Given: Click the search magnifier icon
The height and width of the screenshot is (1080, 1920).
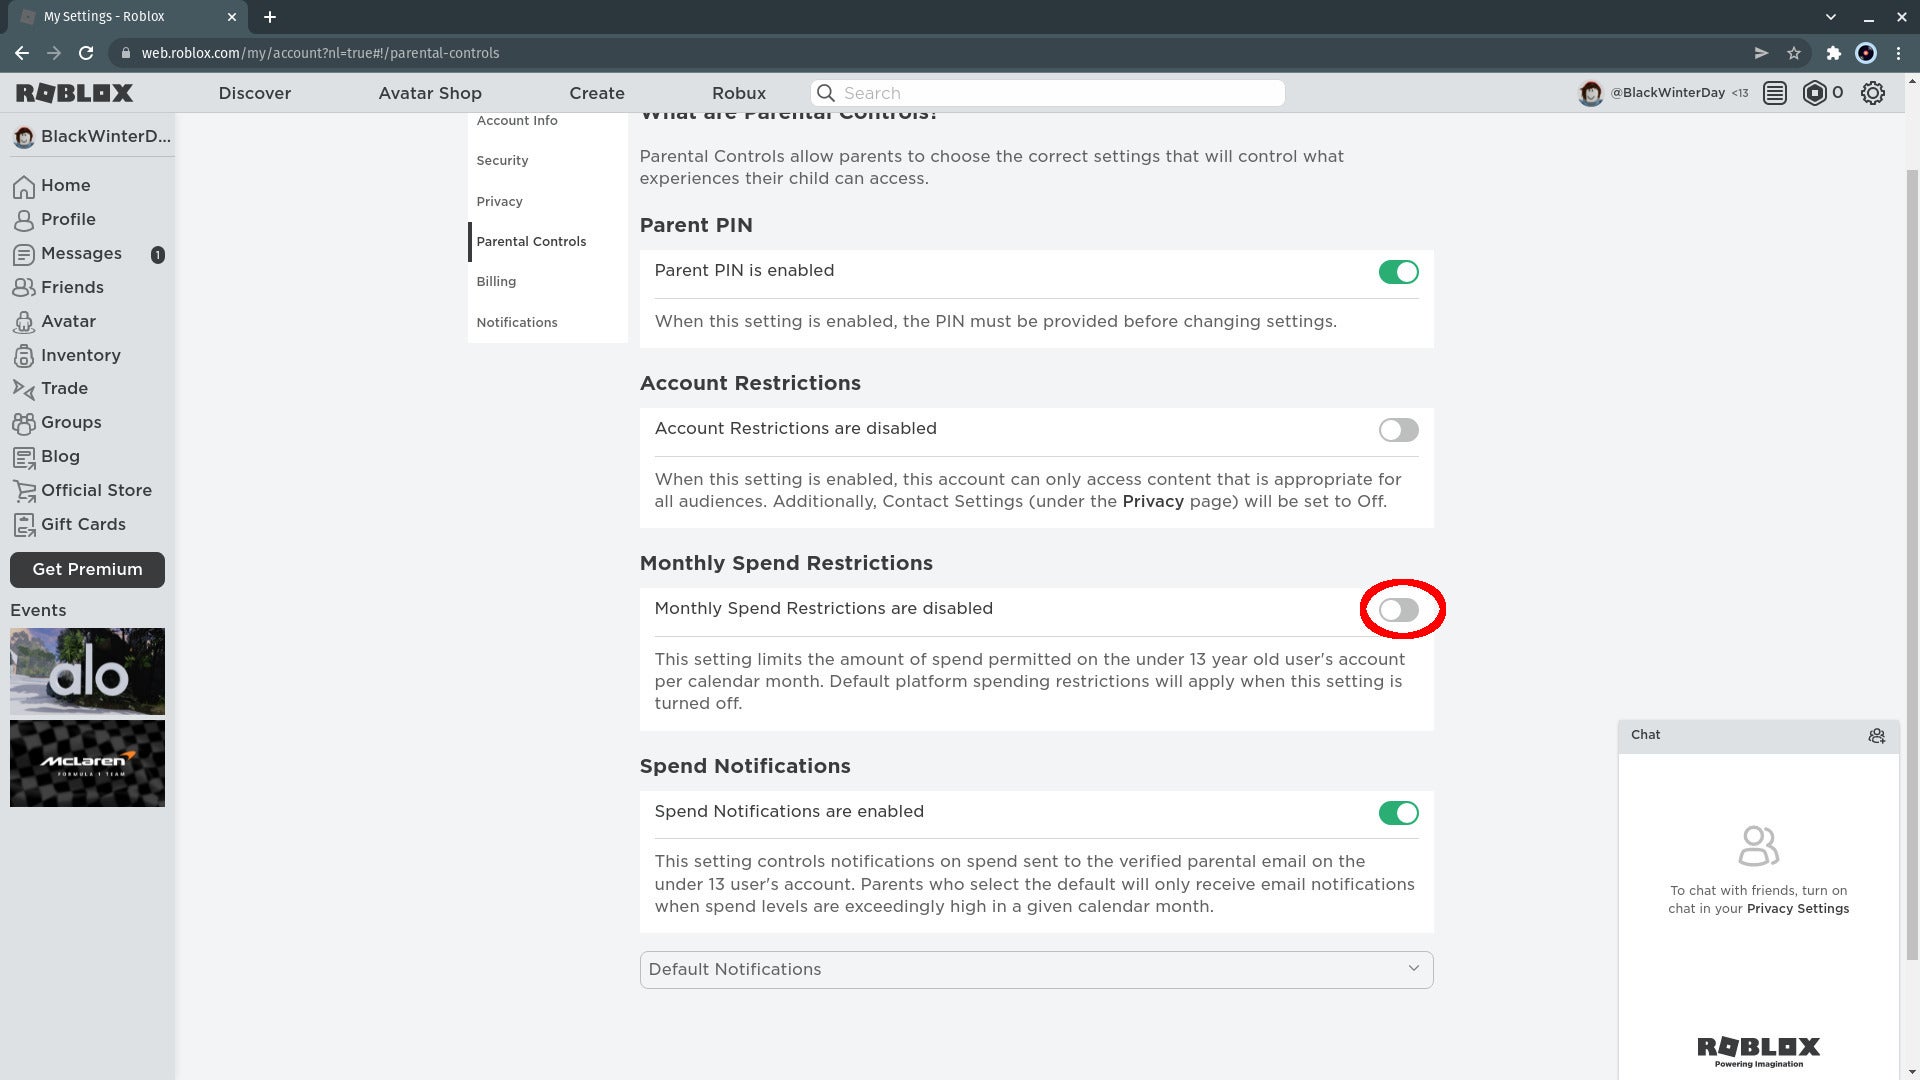Looking at the screenshot, I should pos(826,93).
